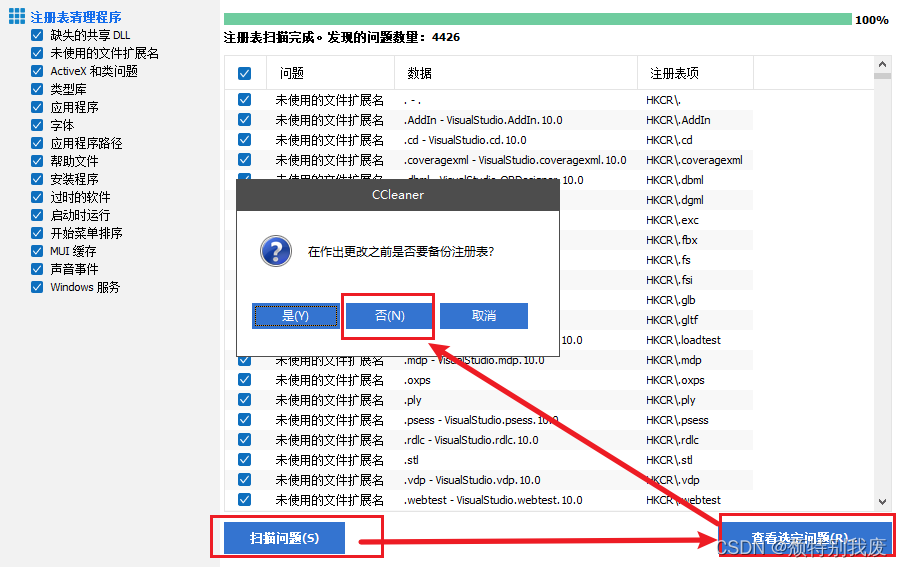The height and width of the screenshot is (567, 902).
Task: Click 取消 in the CCleaner dialog
Action: [484, 316]
